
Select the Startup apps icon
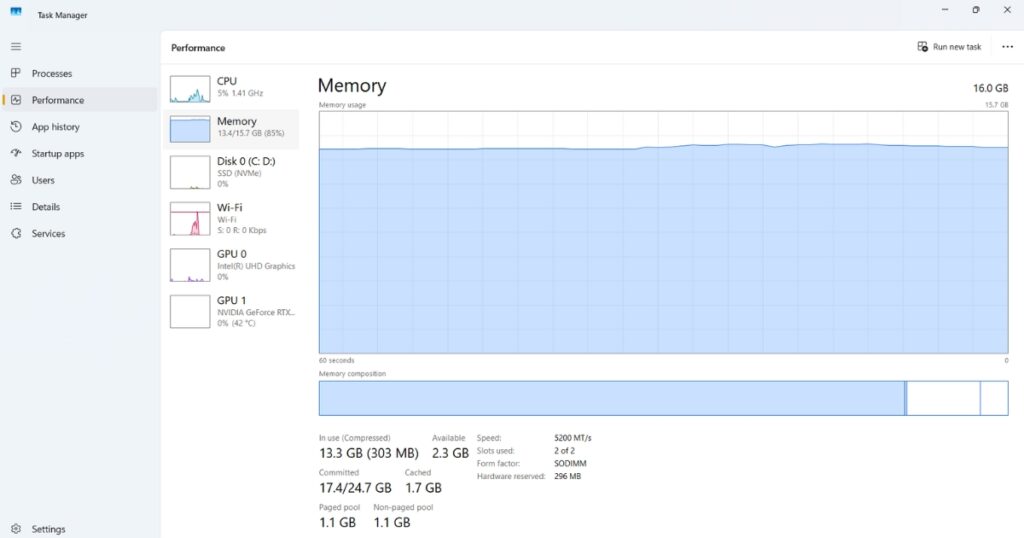coord(15,154)
